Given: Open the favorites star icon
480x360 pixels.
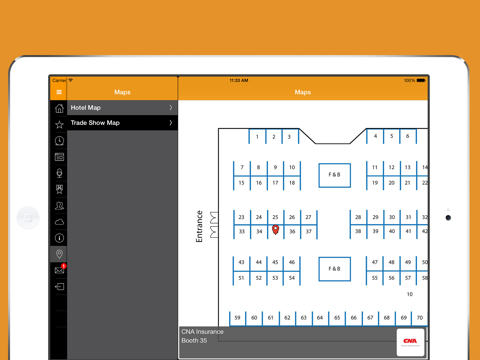Looking at the screenshot, I should click(59, 125).
